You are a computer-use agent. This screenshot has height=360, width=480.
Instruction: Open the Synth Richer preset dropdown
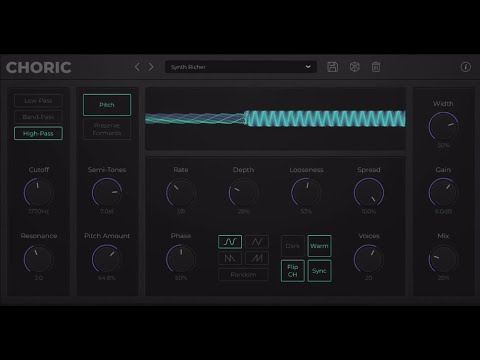click(241, 67)
